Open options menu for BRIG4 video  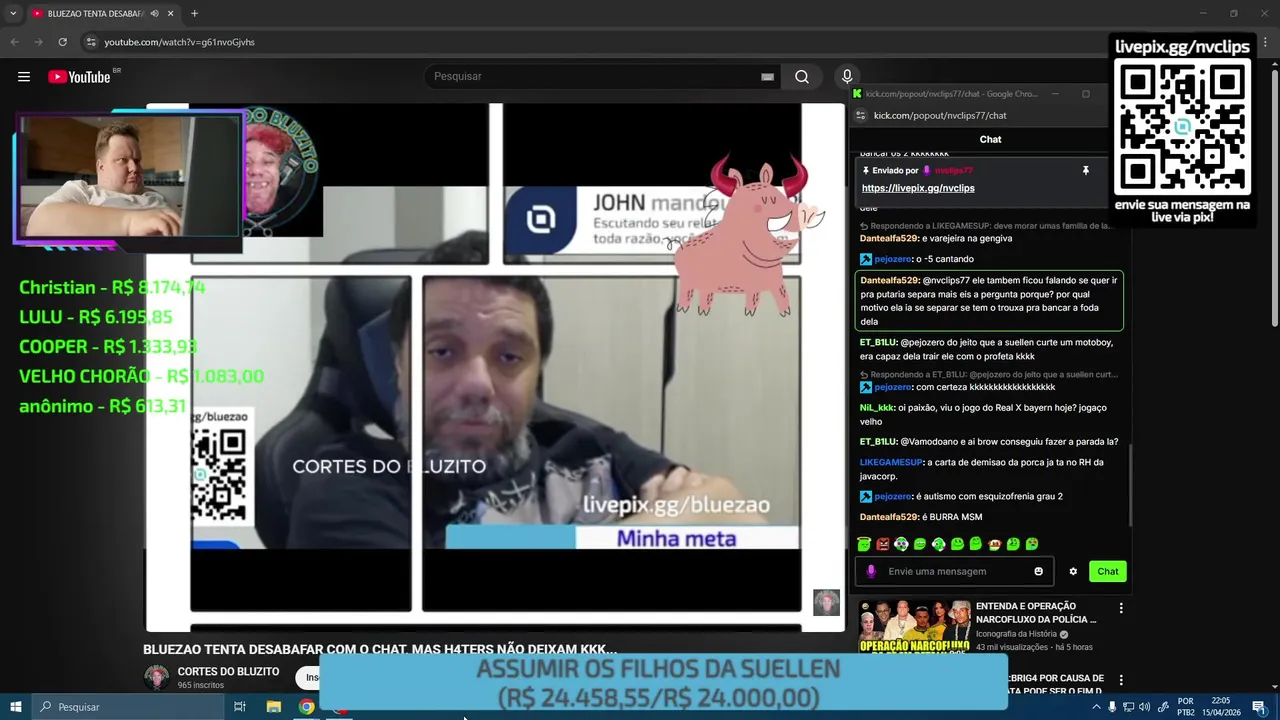(1121, 680)
